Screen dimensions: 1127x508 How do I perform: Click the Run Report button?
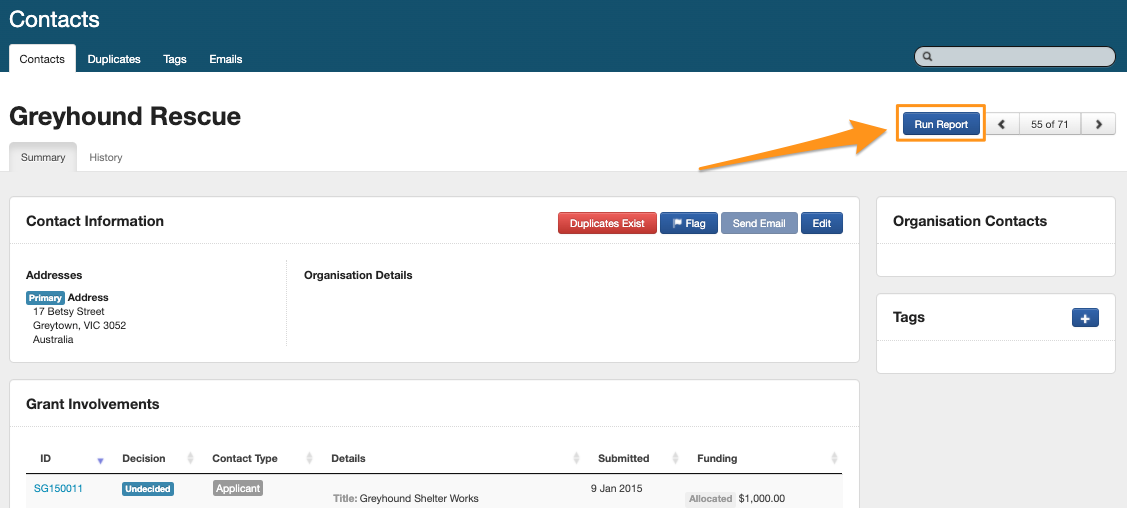941,124
